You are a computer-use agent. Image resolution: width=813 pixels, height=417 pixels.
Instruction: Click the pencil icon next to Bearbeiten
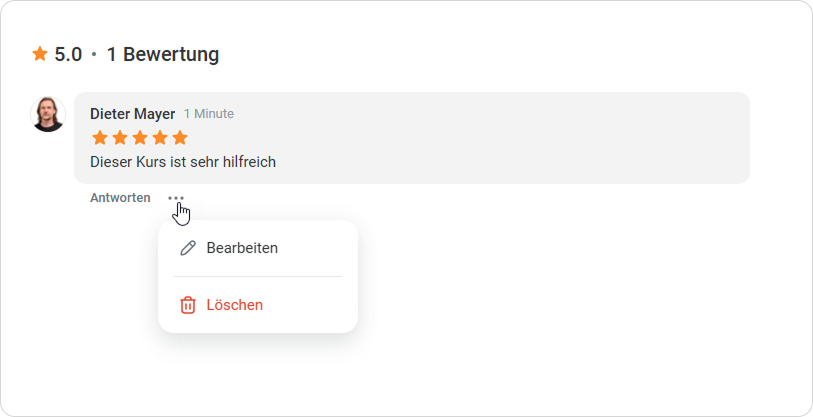click(188, 248)
